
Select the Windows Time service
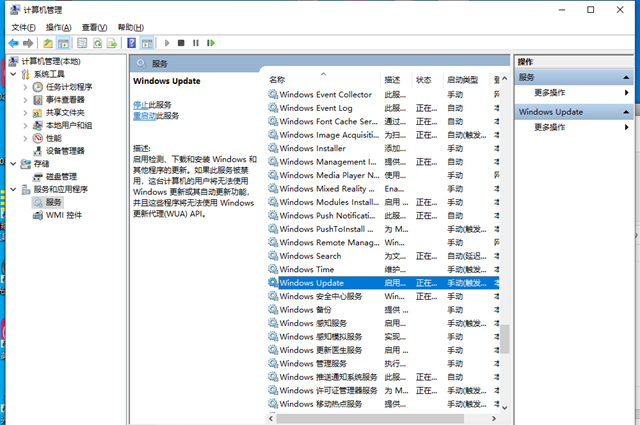point(383,269)
